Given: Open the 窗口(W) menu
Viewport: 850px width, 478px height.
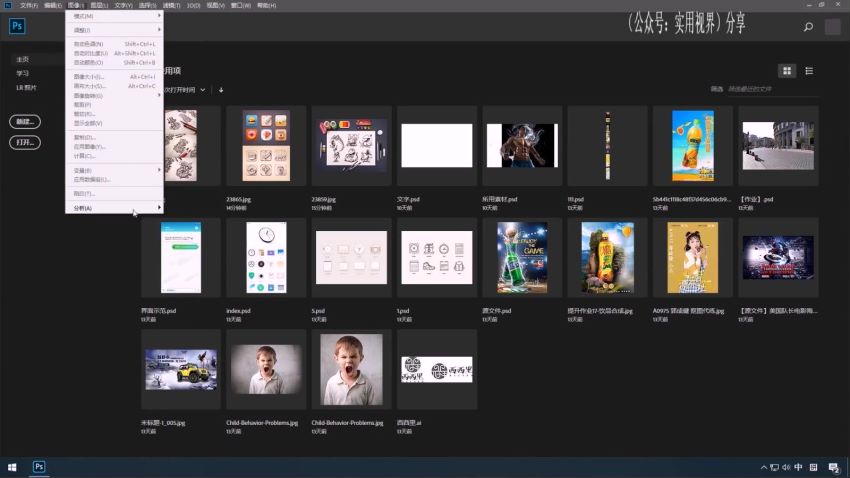Looking at the screenshot, I should coord(241,5).
